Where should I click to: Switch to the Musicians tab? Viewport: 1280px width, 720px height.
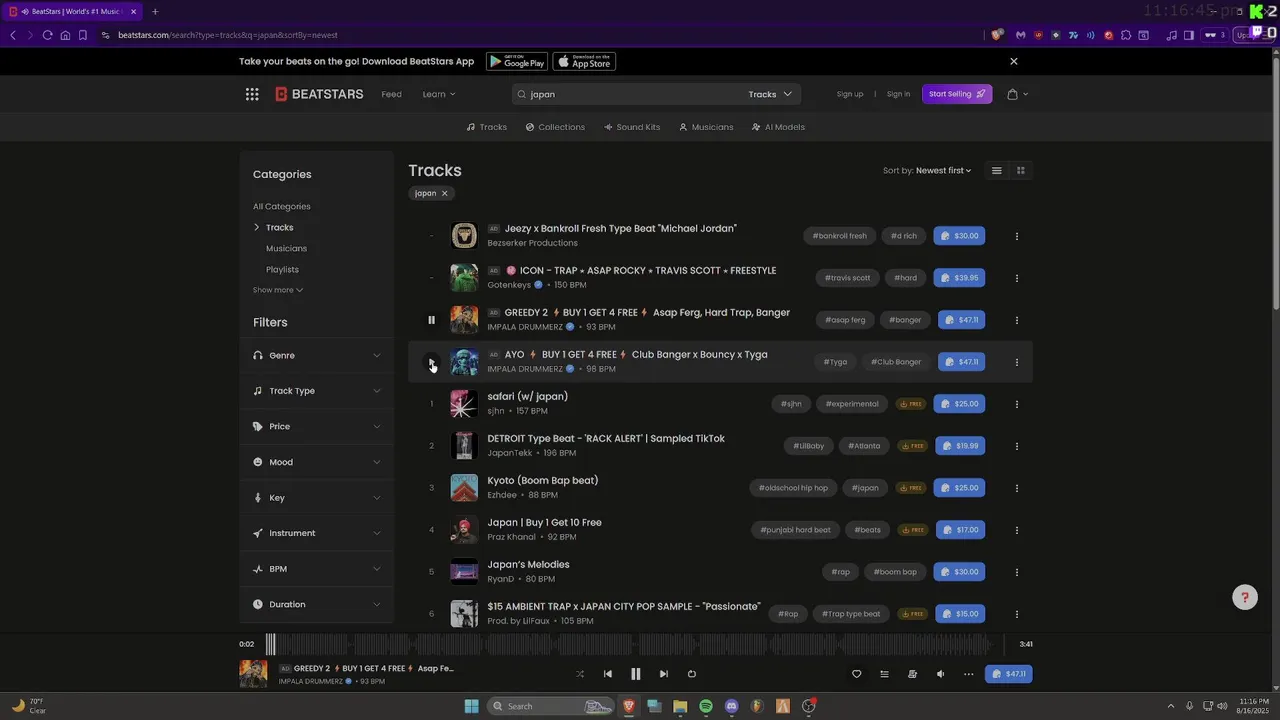(706, 127)
